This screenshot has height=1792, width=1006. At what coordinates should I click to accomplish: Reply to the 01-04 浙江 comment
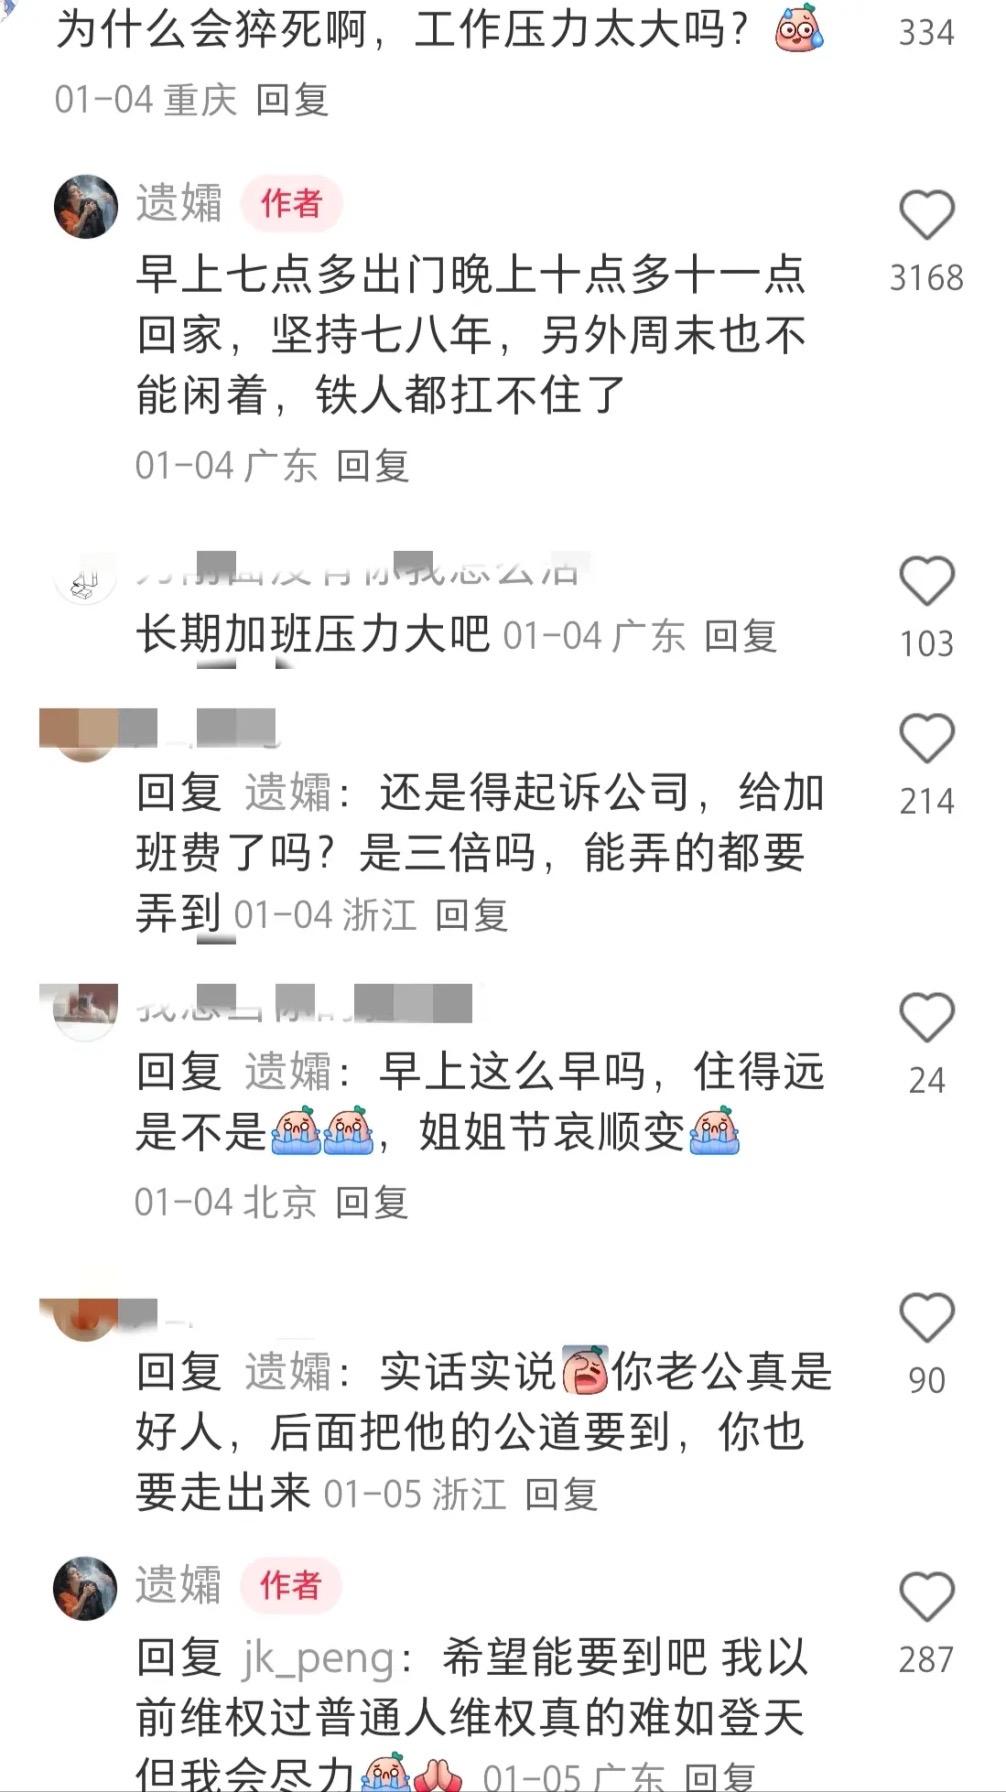pyautogui.click(x=471, y=915)
